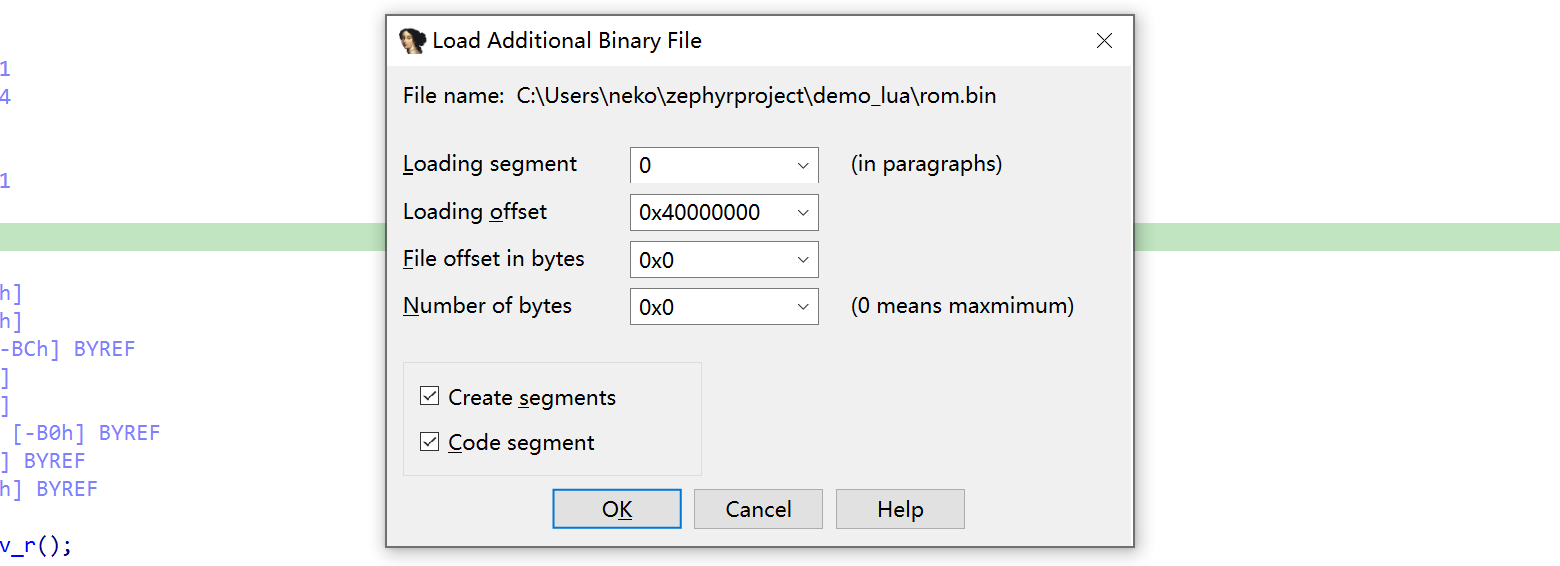Focus the 0x40000000 loading offset field
The height and width of the screenshot is (566, 1560).
tap(710, 213)
